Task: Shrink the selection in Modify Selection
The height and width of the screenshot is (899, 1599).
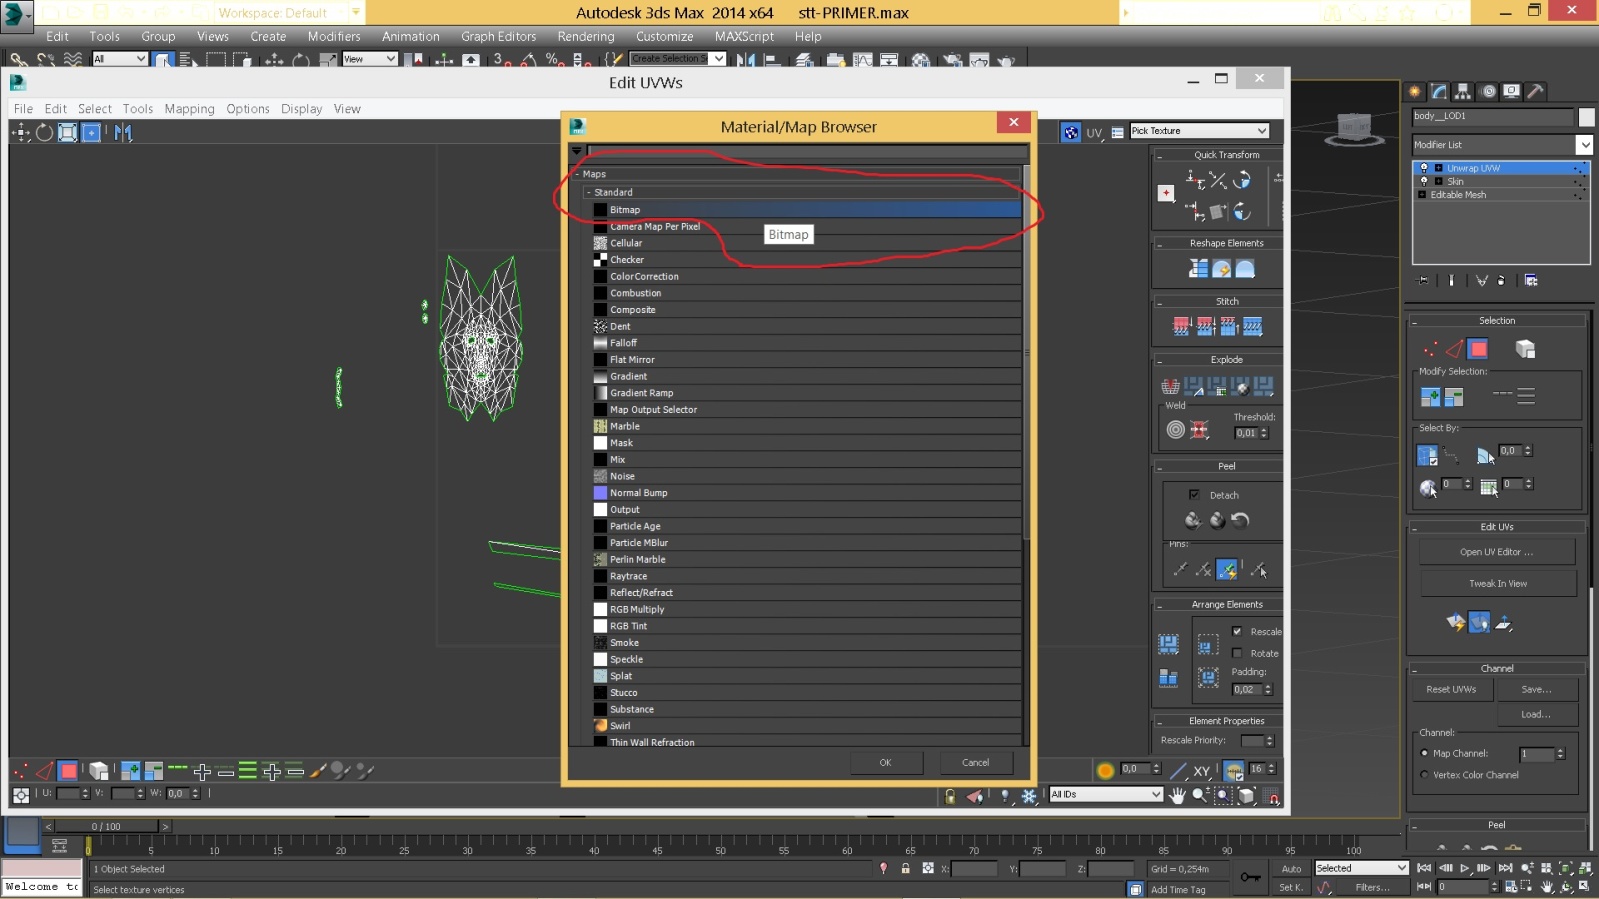Action: tap(1454, 397)
